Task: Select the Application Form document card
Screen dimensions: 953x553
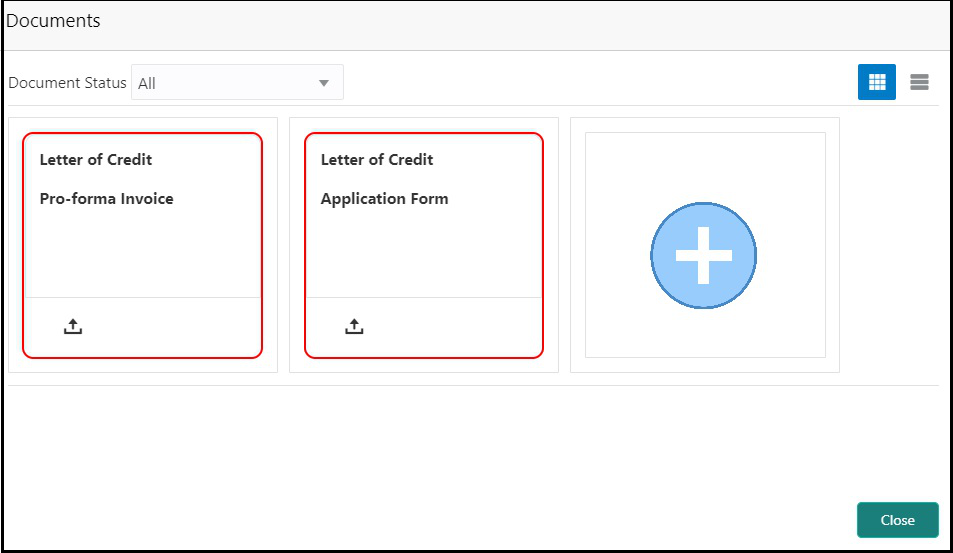Action: pos(424,246)
